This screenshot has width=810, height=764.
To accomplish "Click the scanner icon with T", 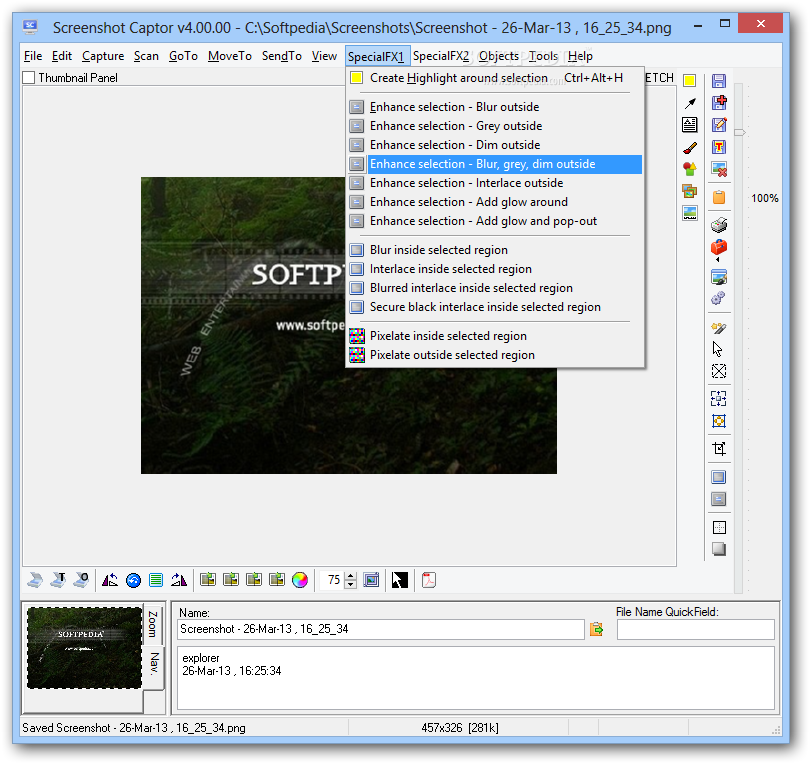I will [x=58, y=580].
